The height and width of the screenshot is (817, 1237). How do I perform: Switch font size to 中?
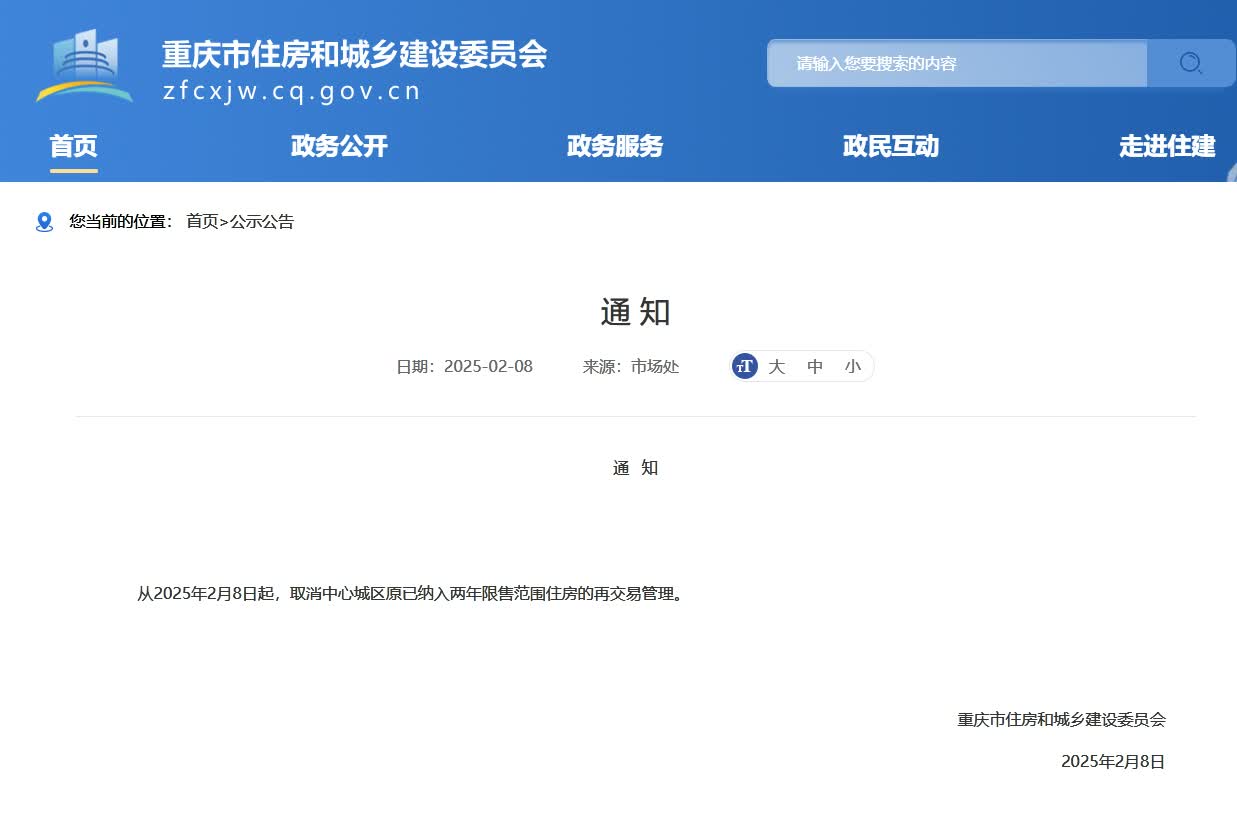[815, 366]
